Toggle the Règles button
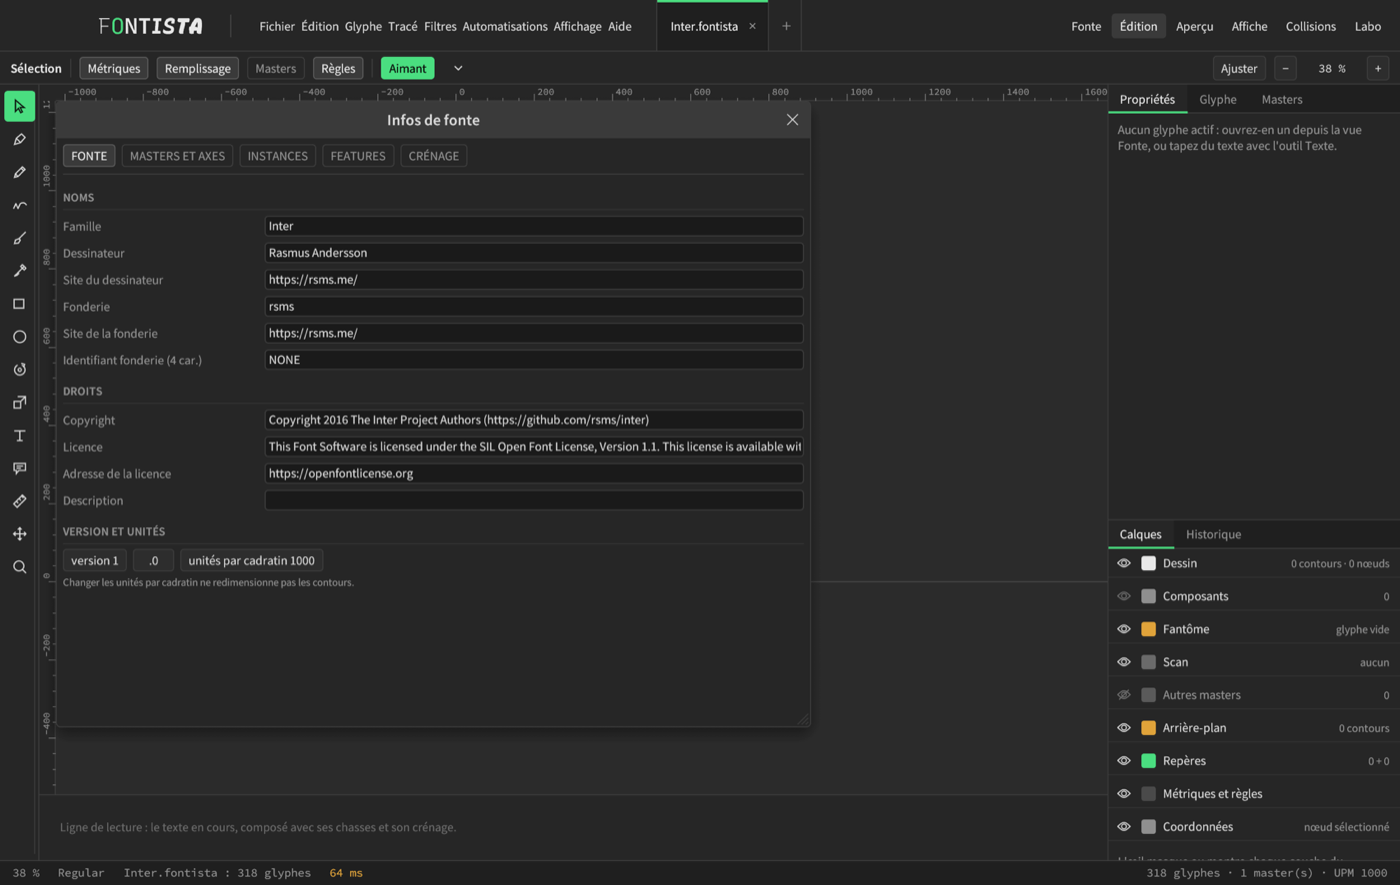The image size is (1400, 885). [338, 68]
